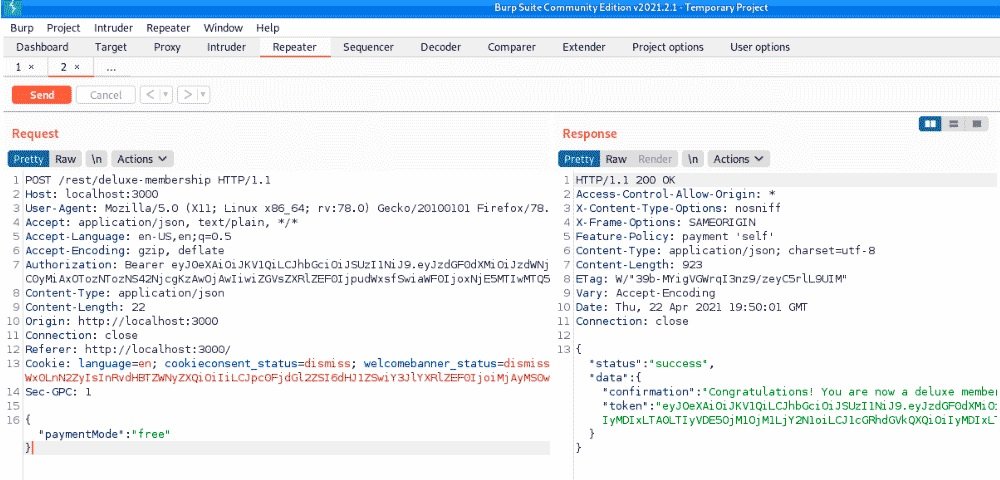Go forward to next request in history
The image size is (1000, 480).
(x=187, y=95)
